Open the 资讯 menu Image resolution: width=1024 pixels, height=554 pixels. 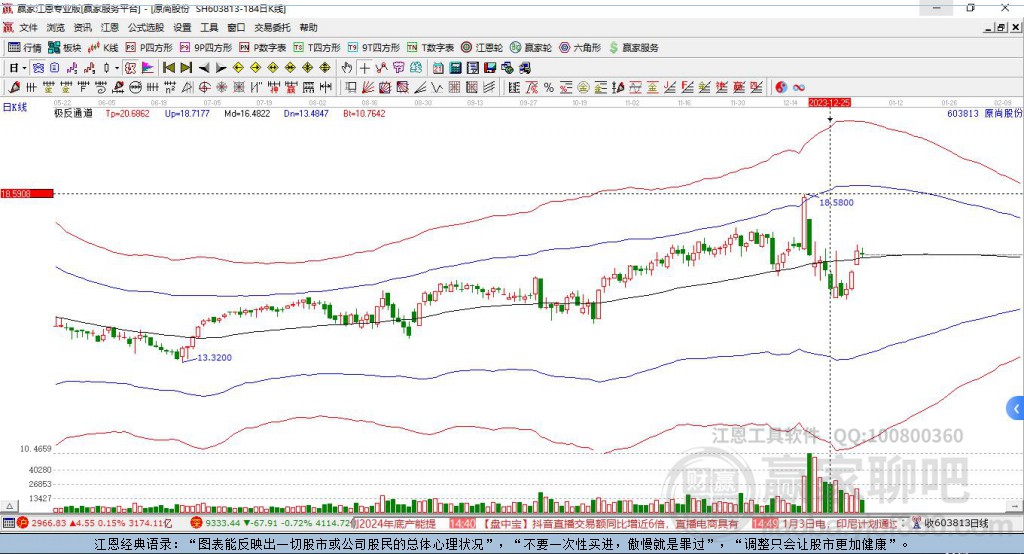coord(83,27)
